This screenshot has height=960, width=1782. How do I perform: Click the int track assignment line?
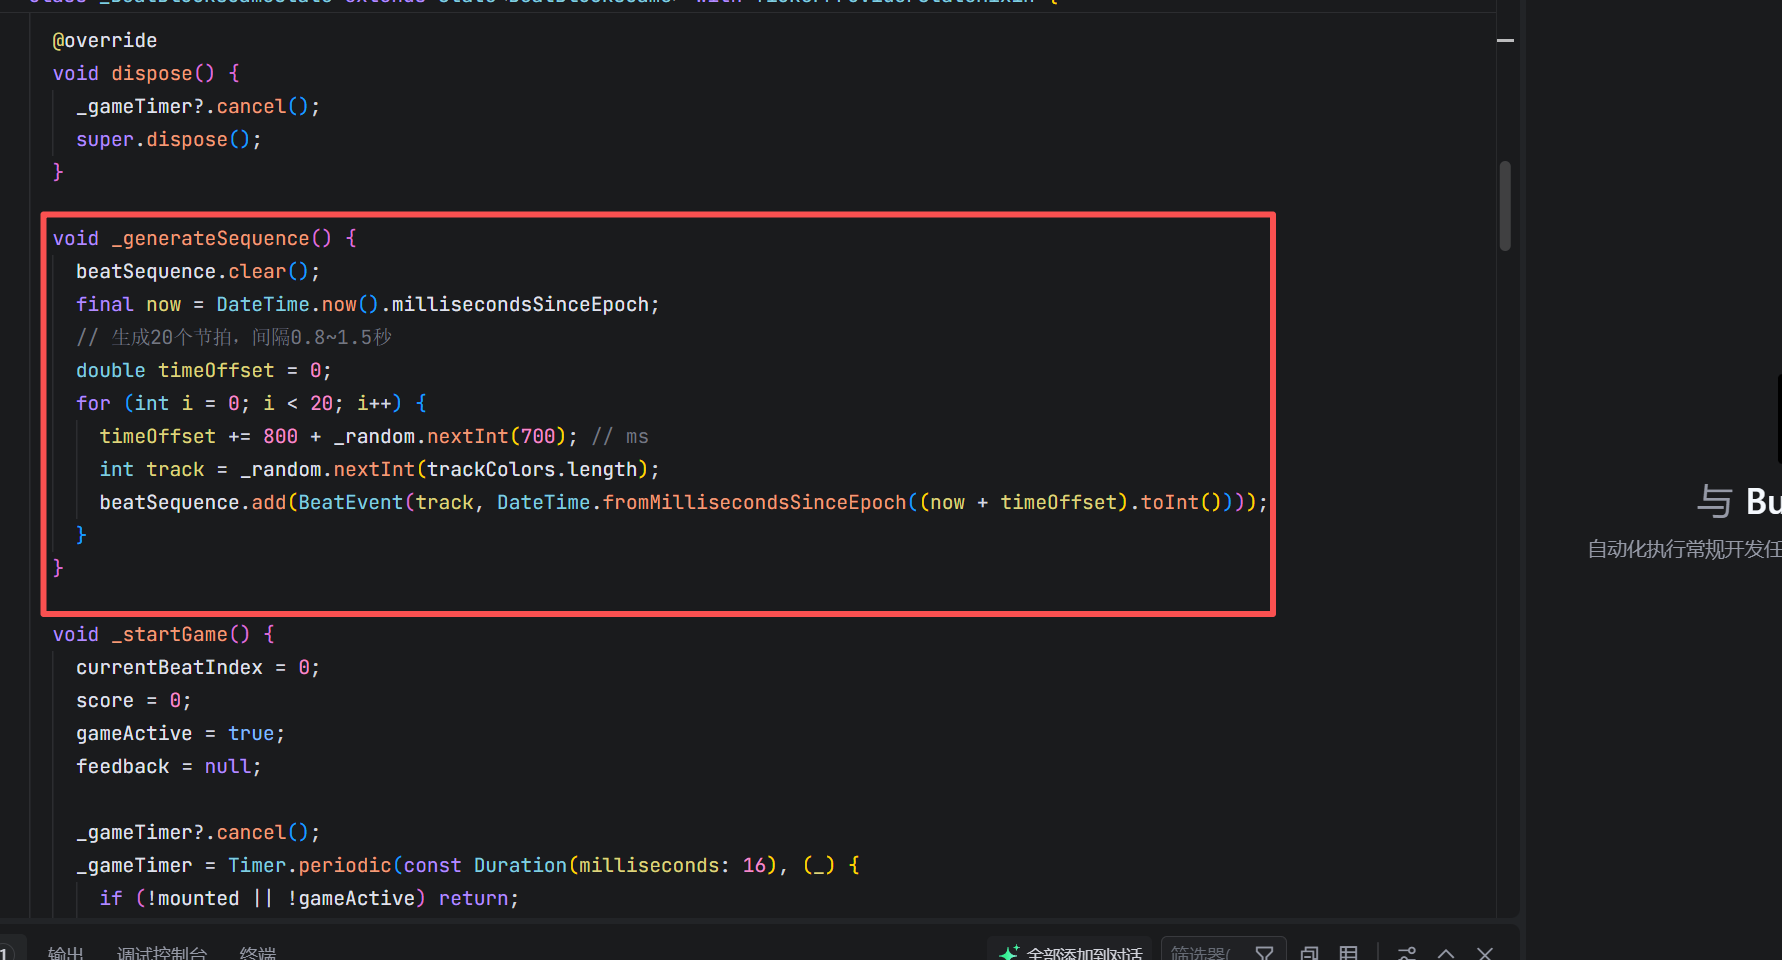tap(380, 469)
